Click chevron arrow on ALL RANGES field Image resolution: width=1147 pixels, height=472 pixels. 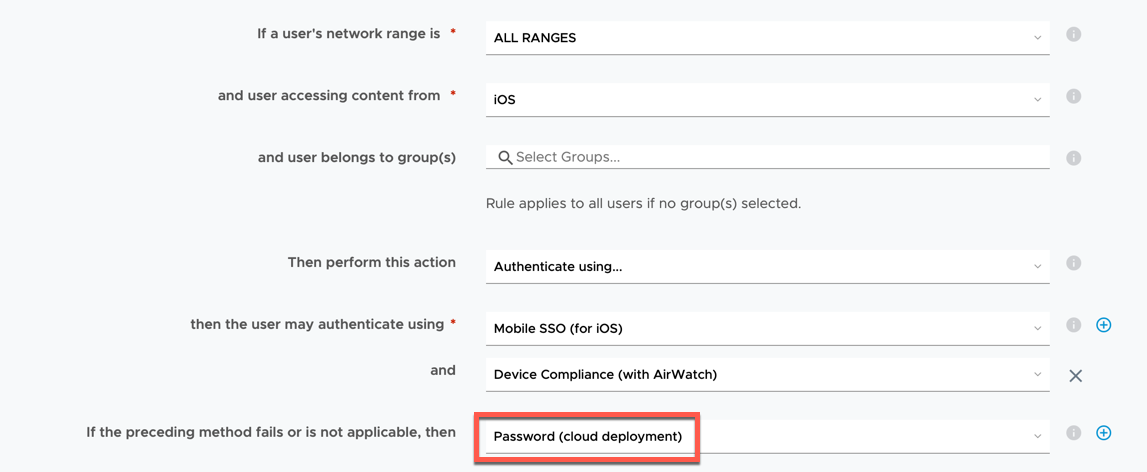1037,38
